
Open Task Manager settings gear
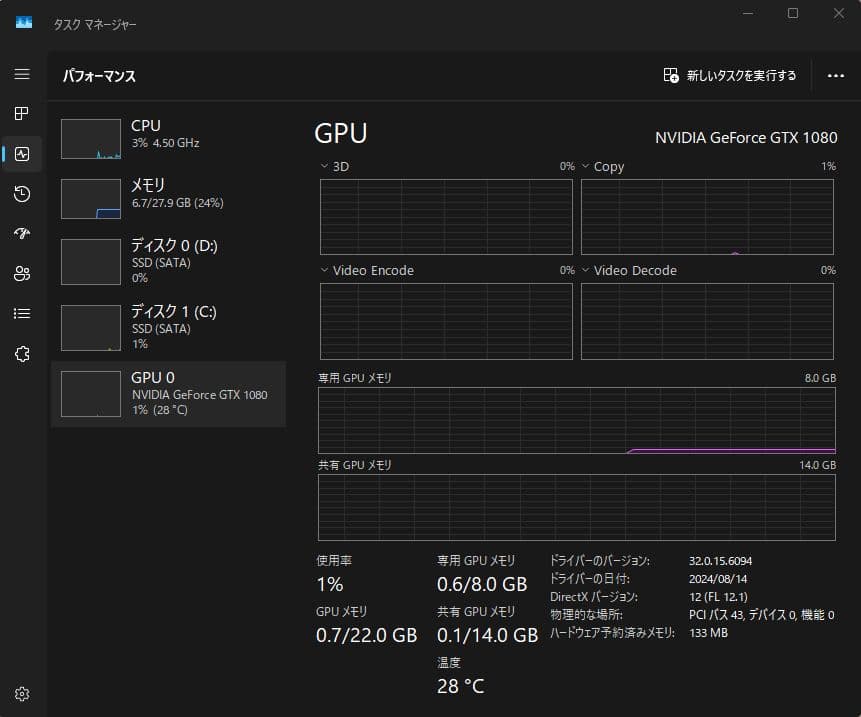click(x=21, y=693)
